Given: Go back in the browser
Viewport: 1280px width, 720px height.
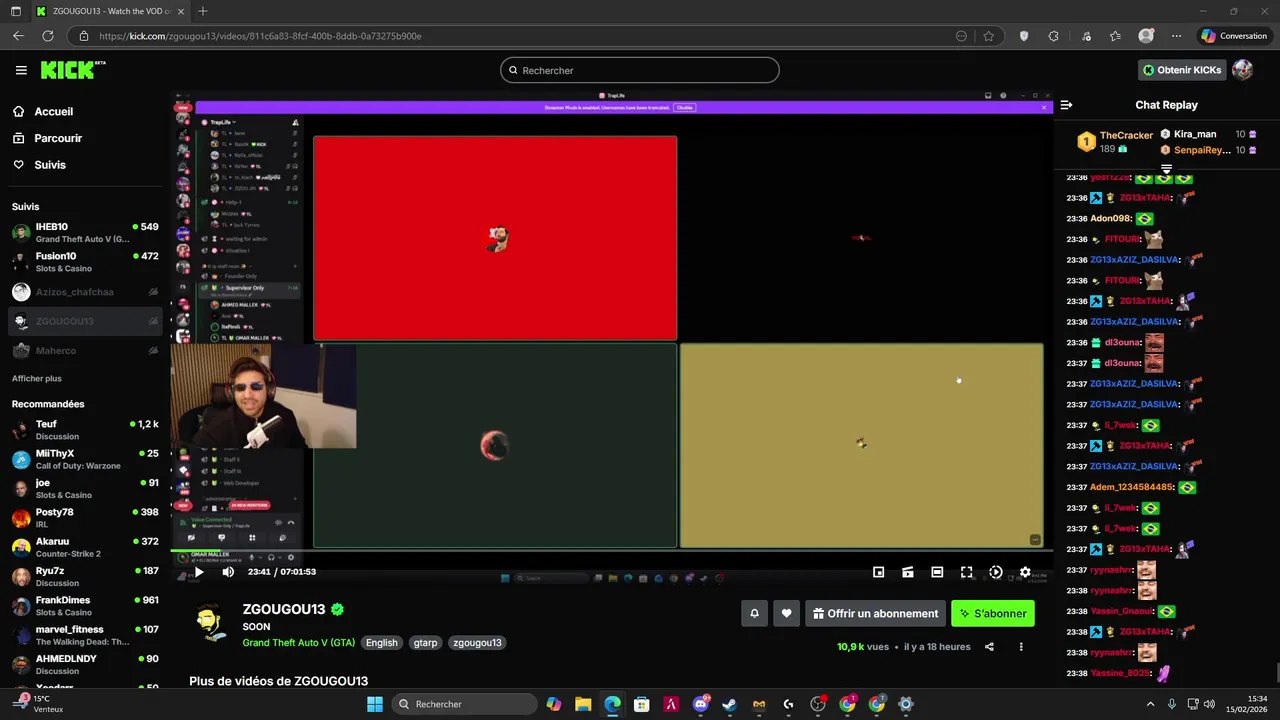Looking at the screenshot, I should click(18, 36).
